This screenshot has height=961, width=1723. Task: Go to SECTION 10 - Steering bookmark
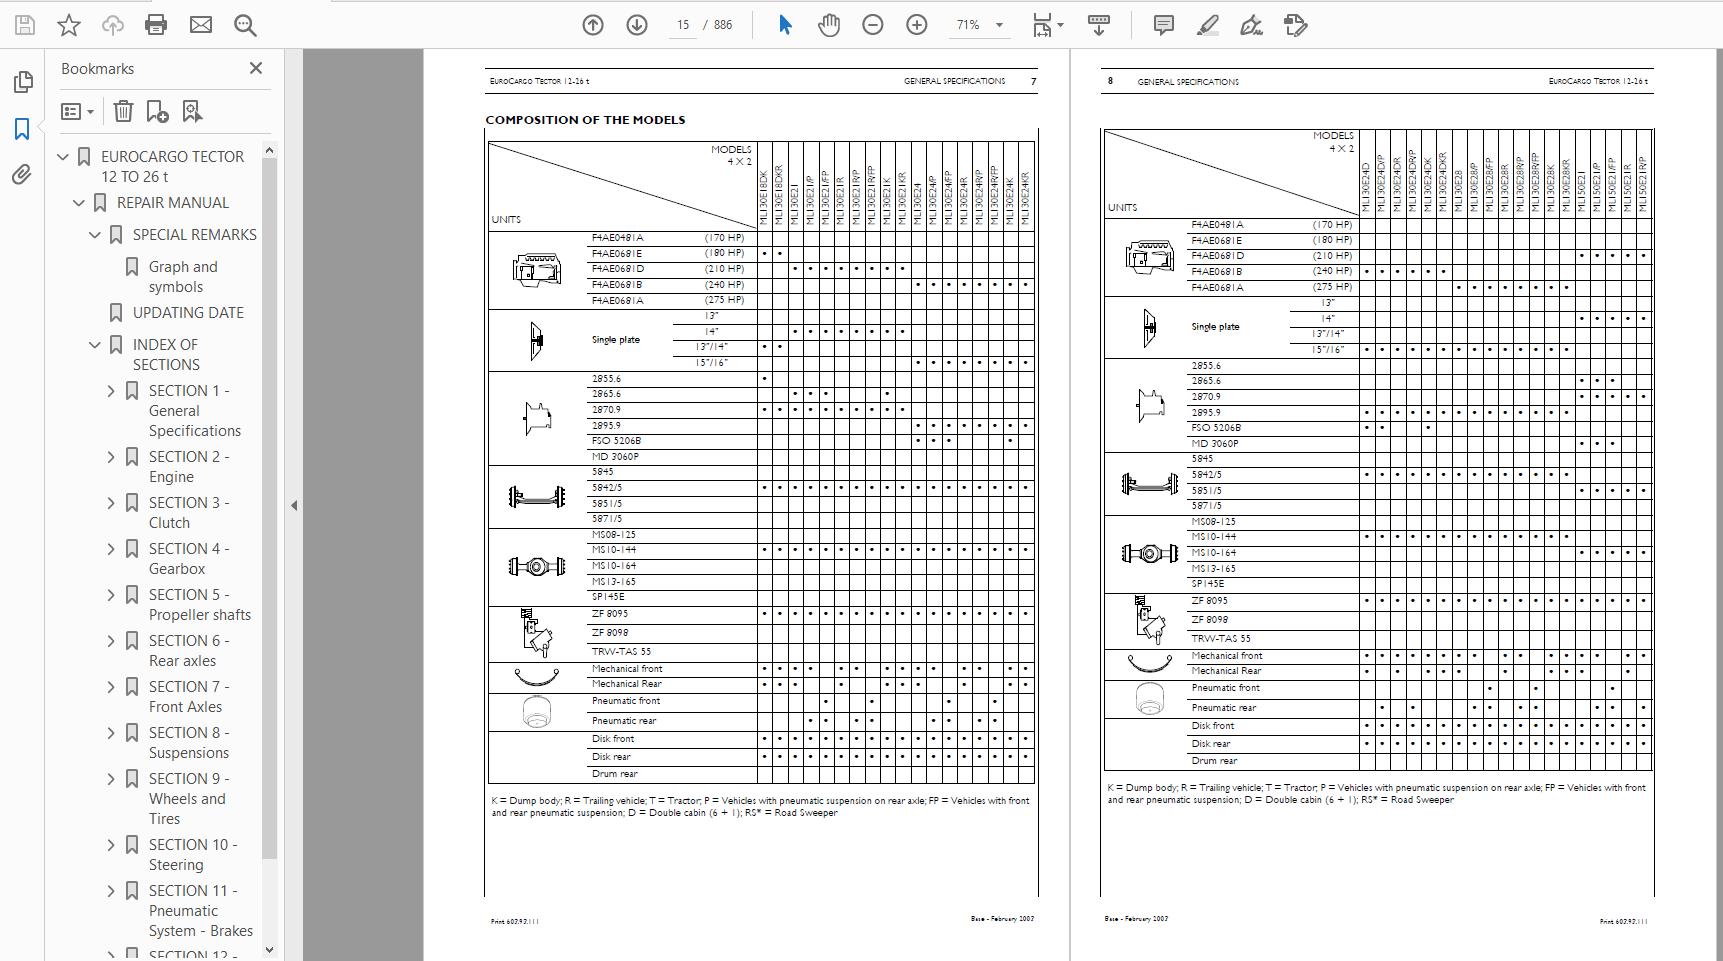coord(193,855)
